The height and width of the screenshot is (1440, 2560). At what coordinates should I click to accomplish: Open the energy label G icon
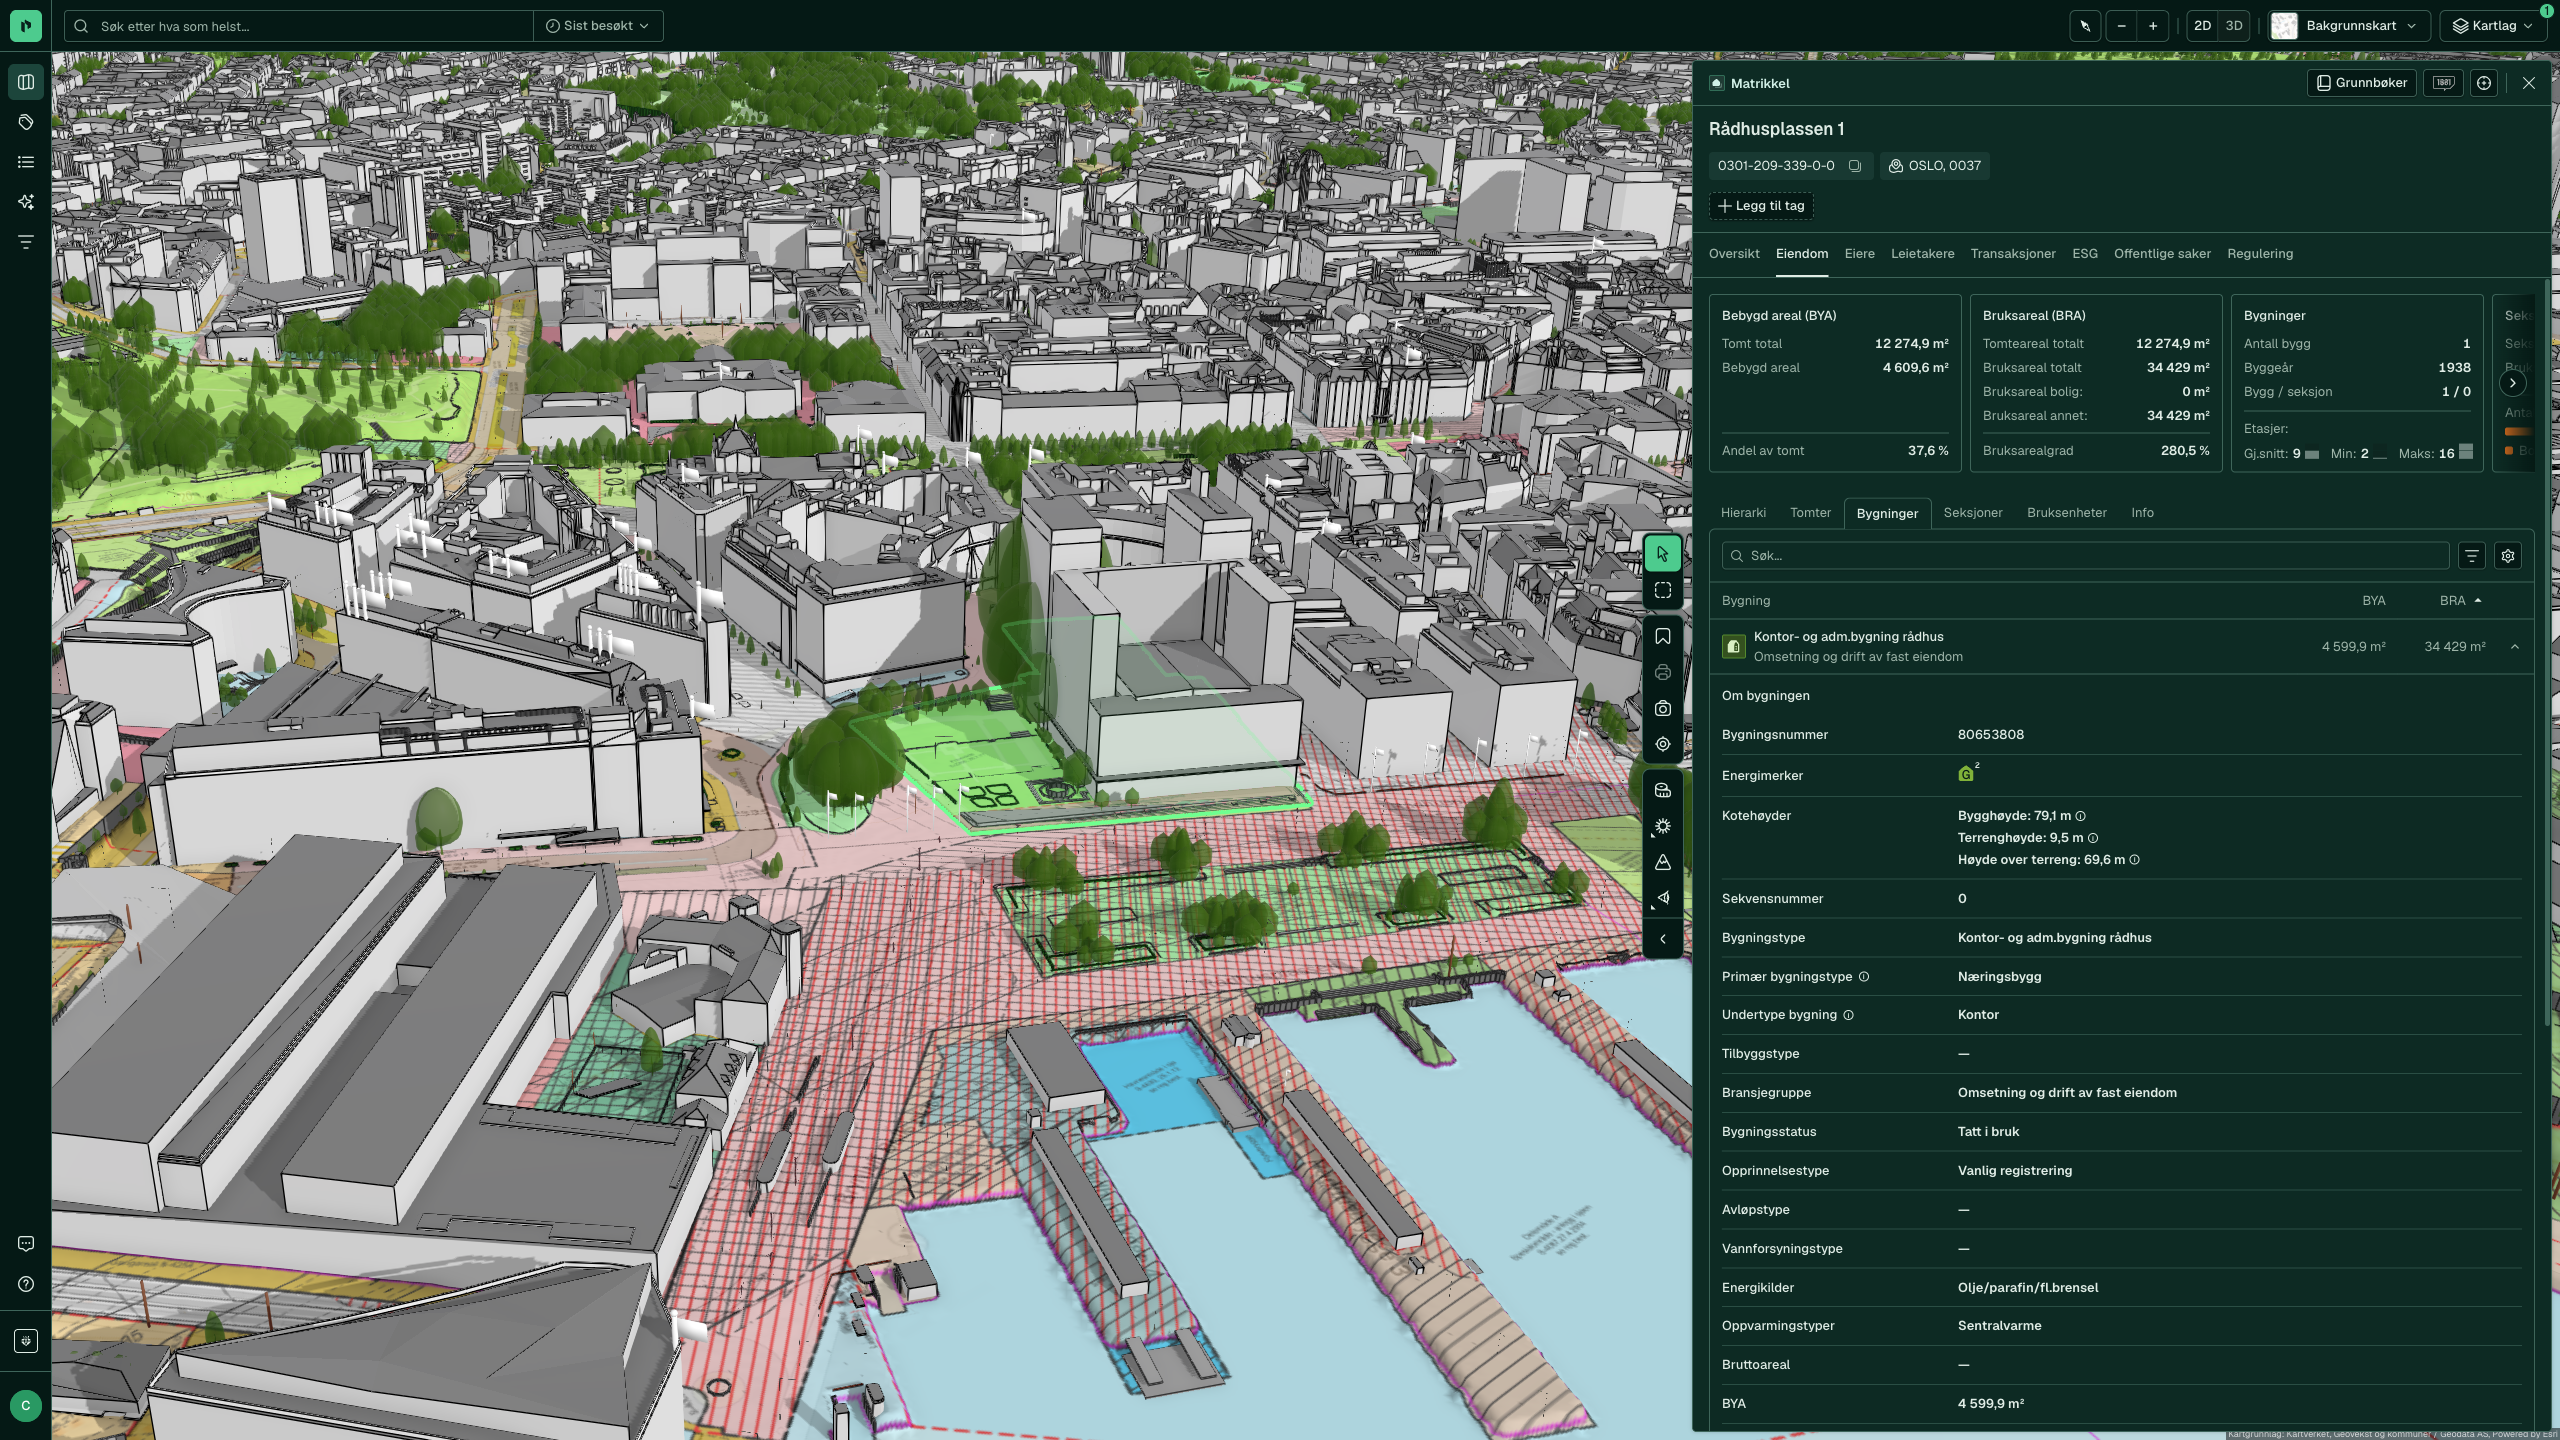pos(1966,774)
